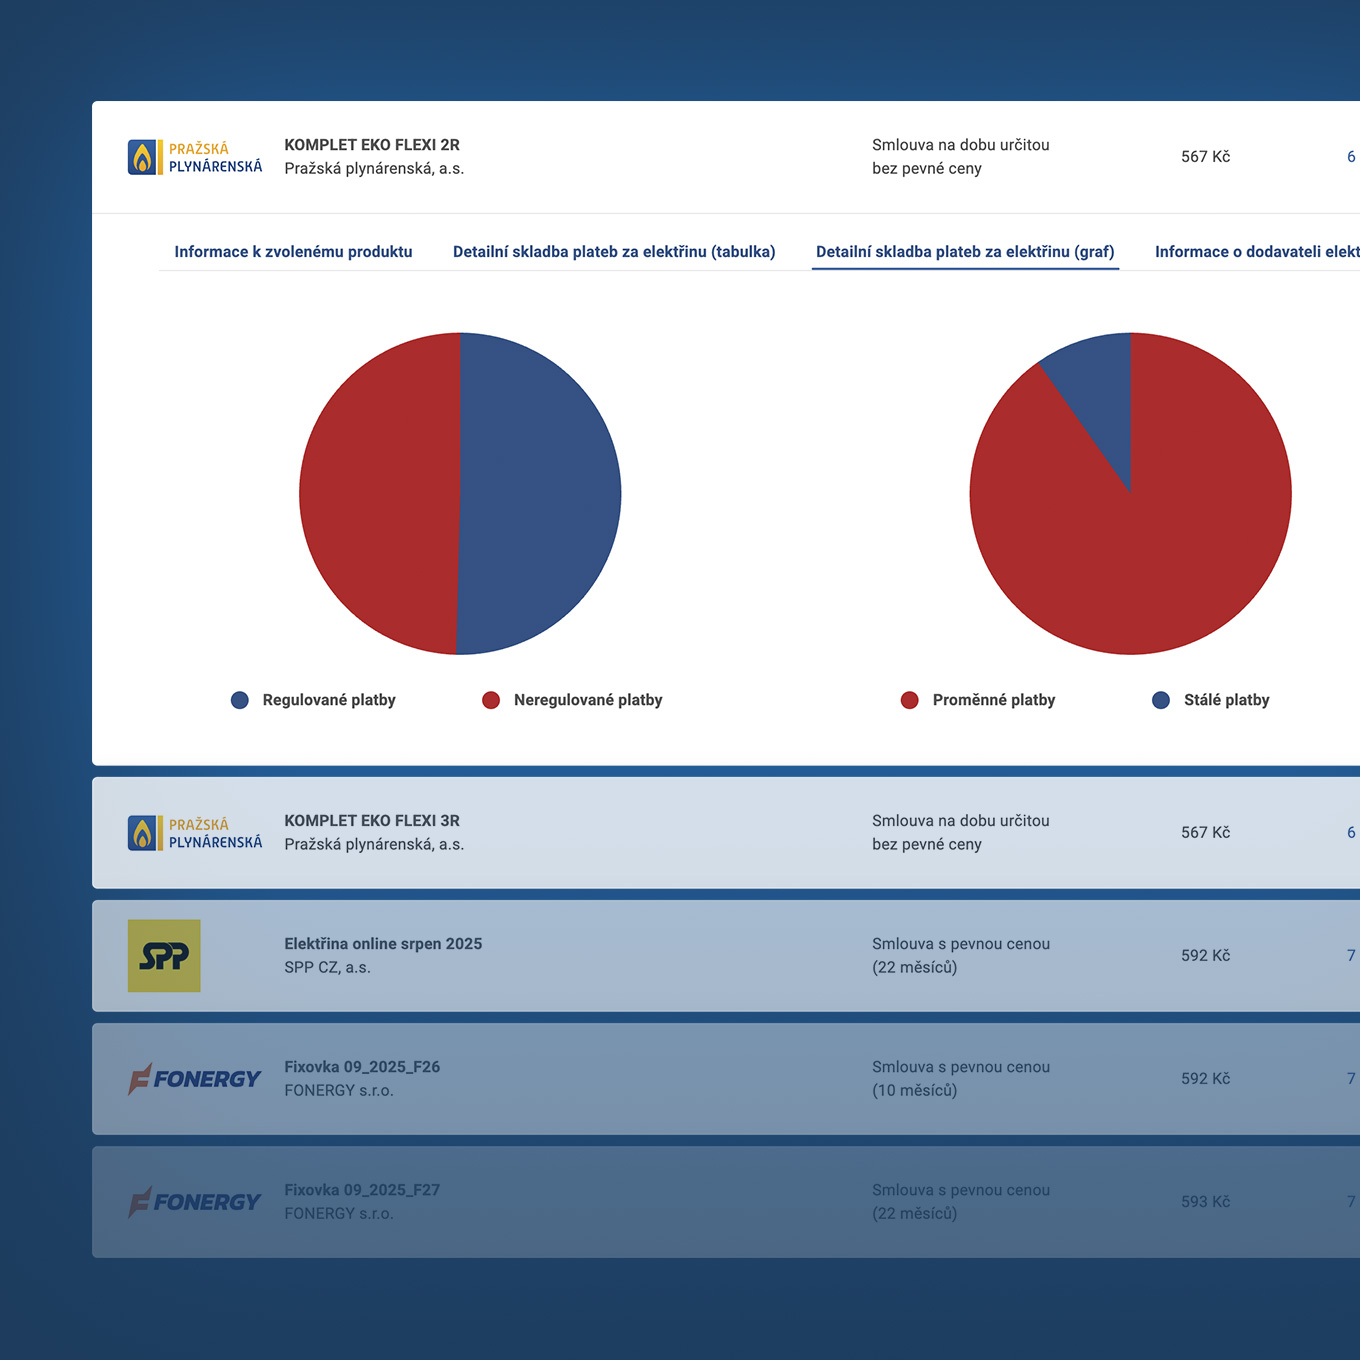This screenshot has height=1360, width=1360.
Task: Click the Pražská plynárenská logo for FLEXI 3R
Action: pyautogui.click(x=195, y=833)
